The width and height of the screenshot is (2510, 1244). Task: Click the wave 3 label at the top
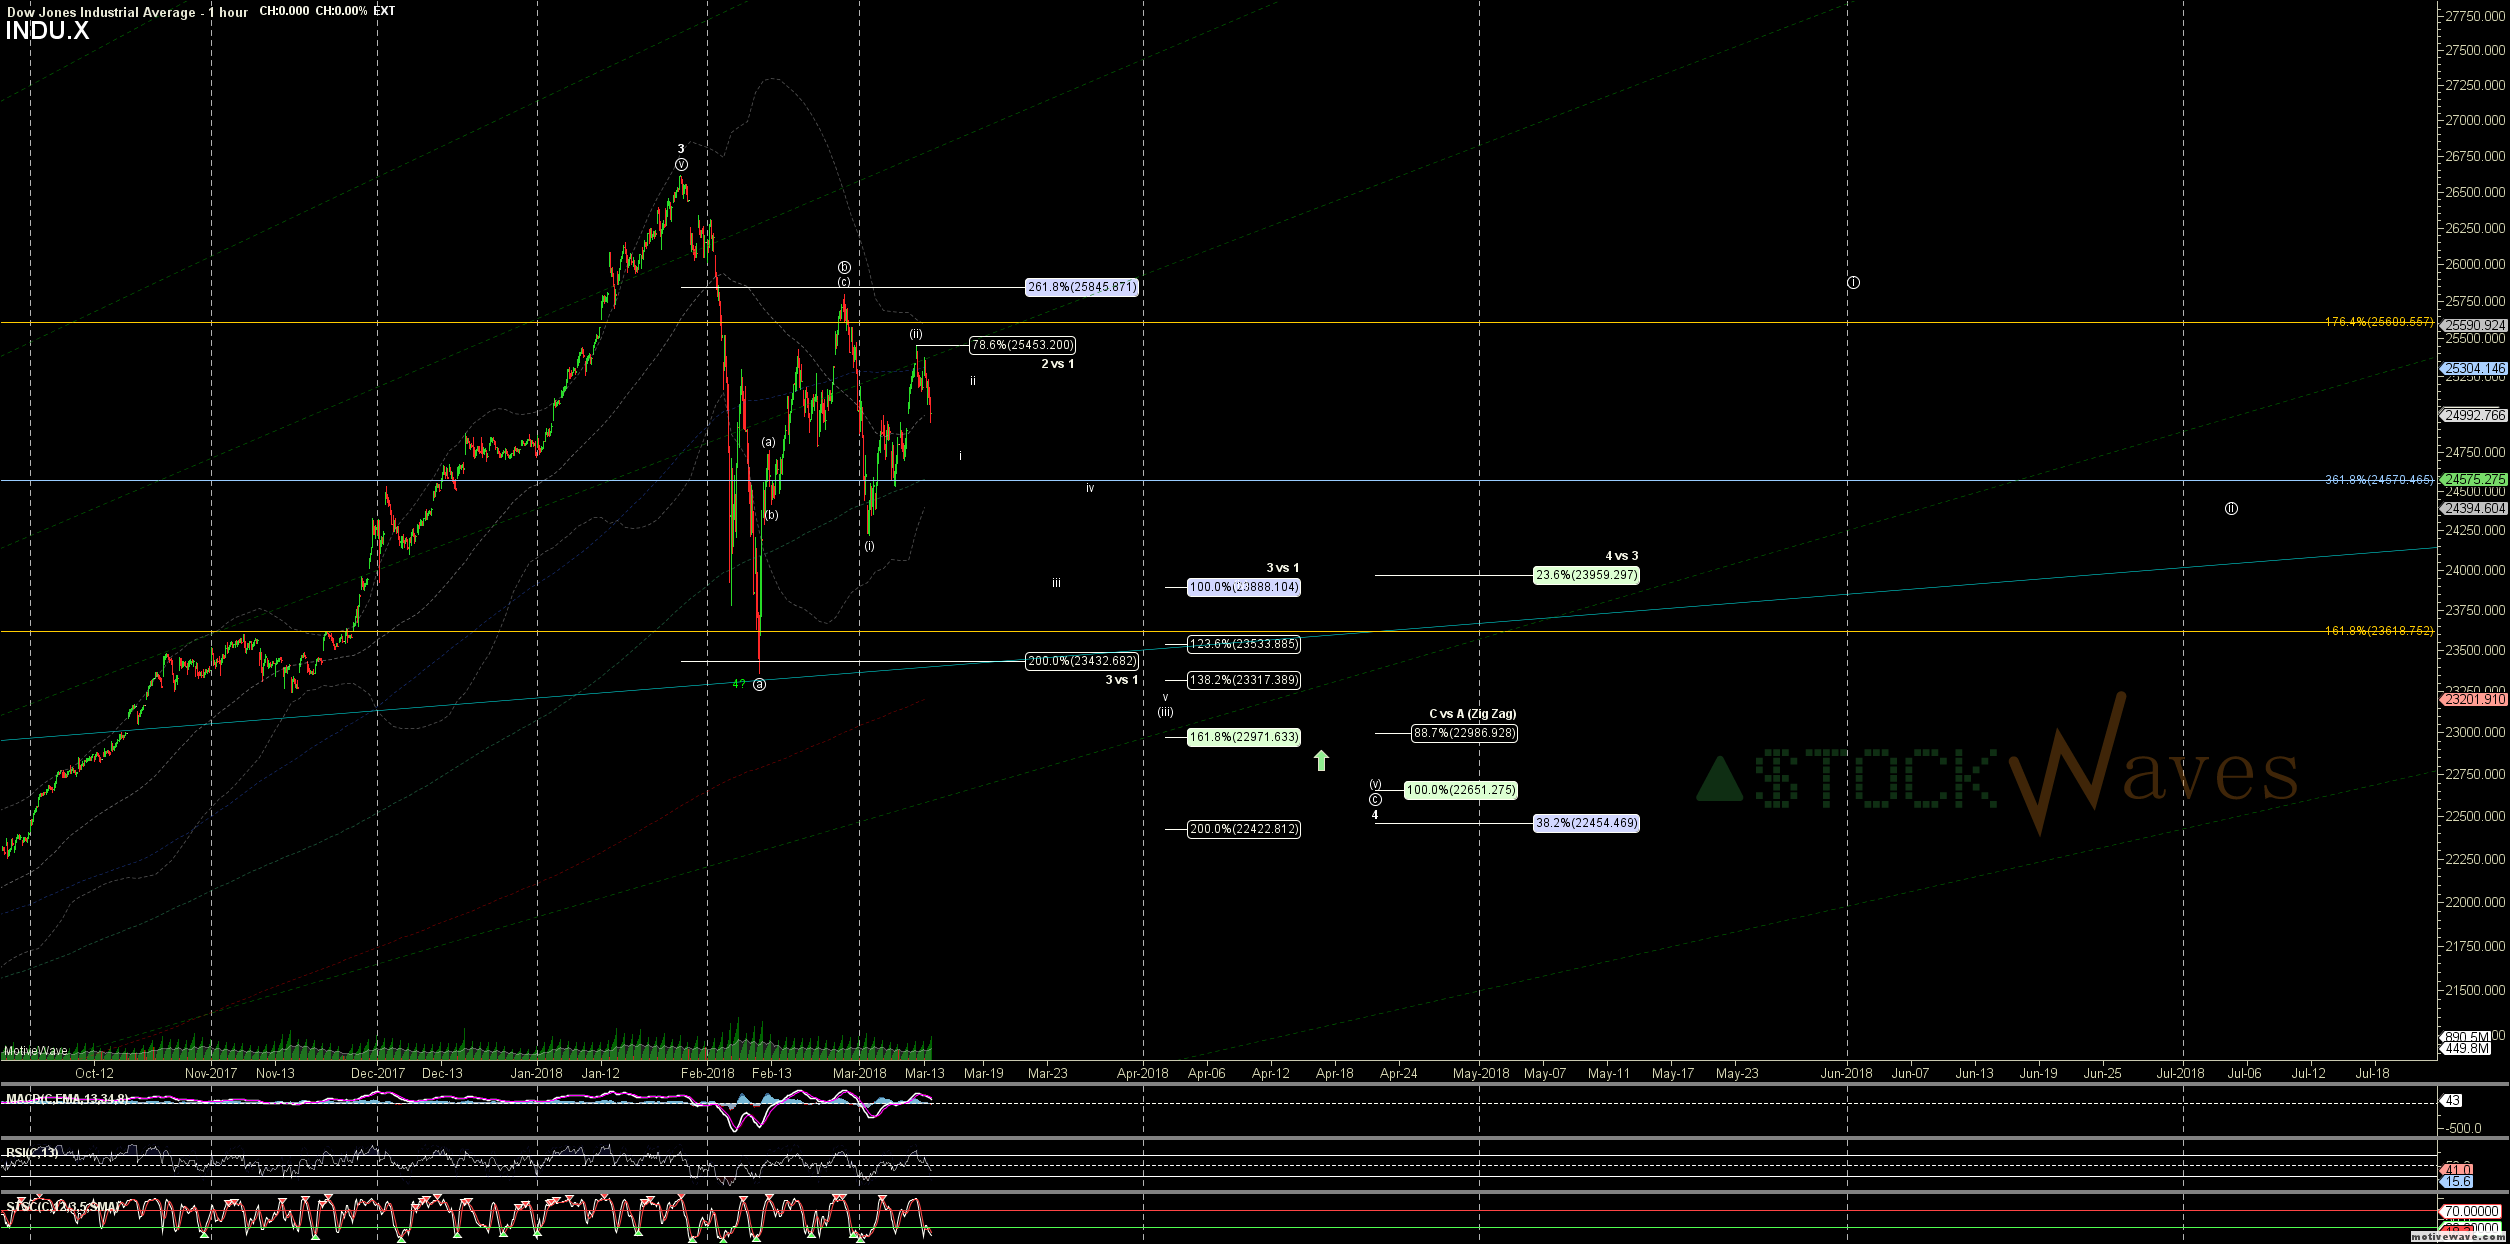coord(681,149)
